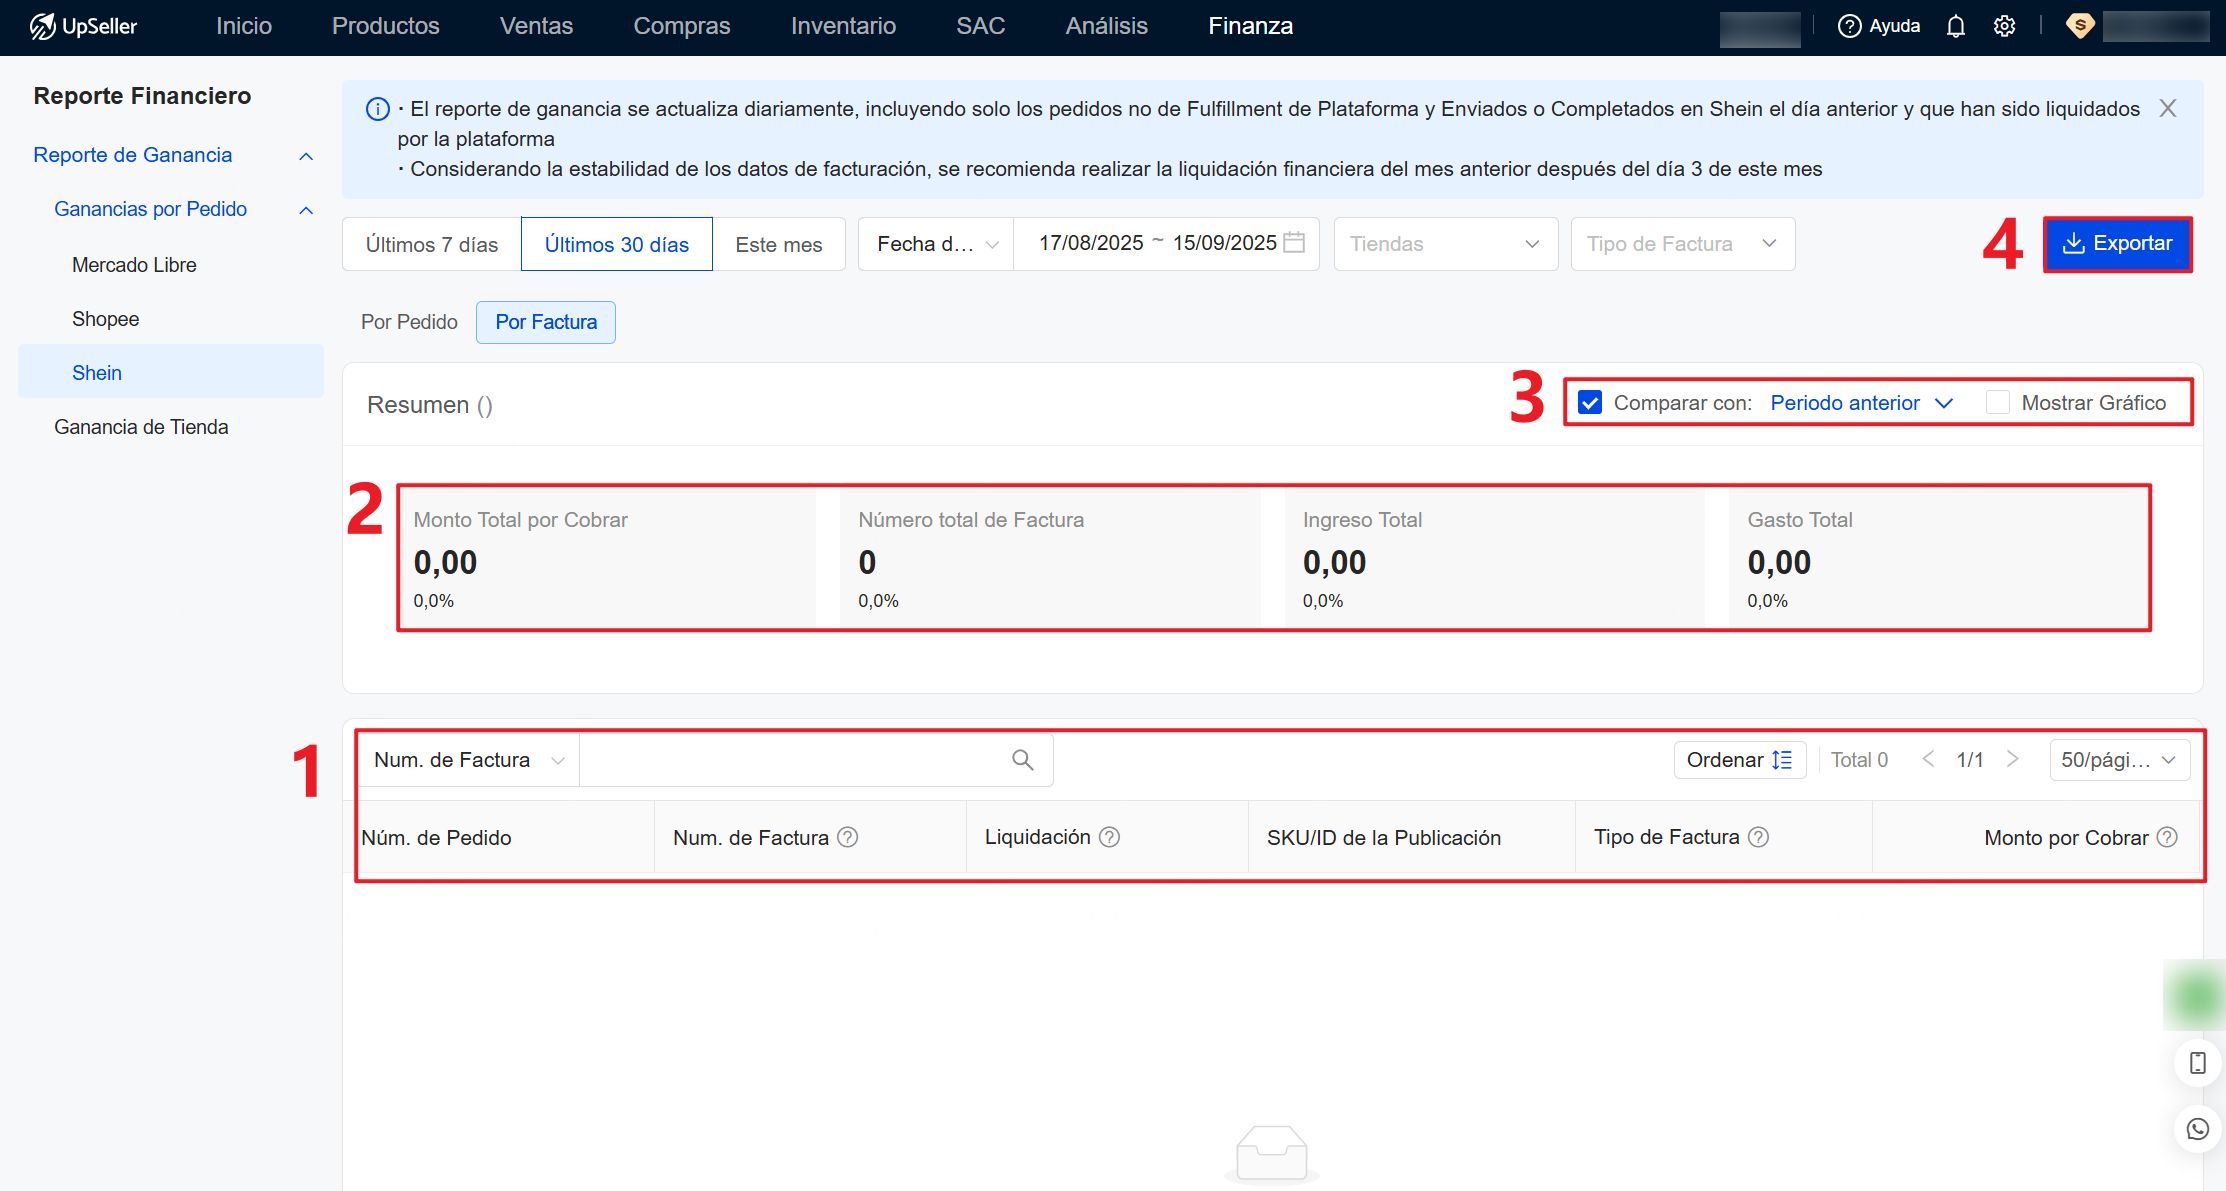Open the Inventario menu
The image size is (2226, 1191).
tap(843, 26)
